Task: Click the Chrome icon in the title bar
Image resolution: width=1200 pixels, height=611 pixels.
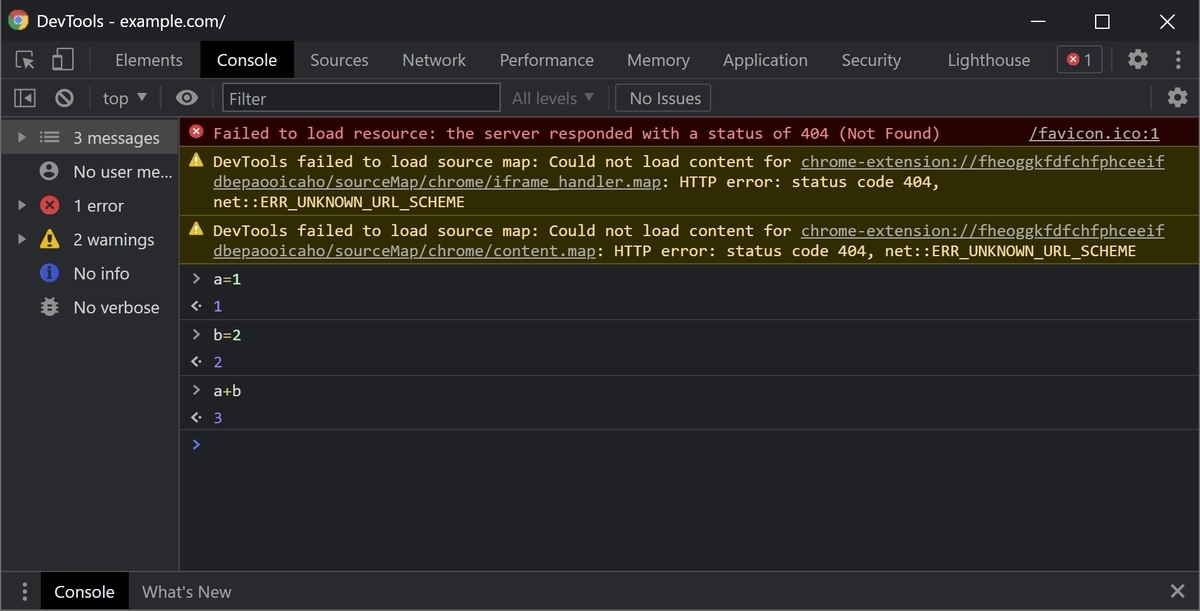Action: tap(18, 21)
